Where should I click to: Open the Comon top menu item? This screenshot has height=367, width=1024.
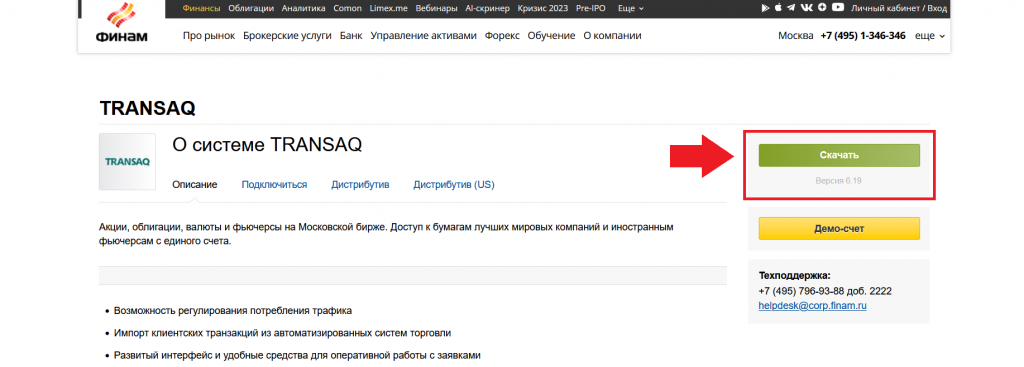point(347,8)
